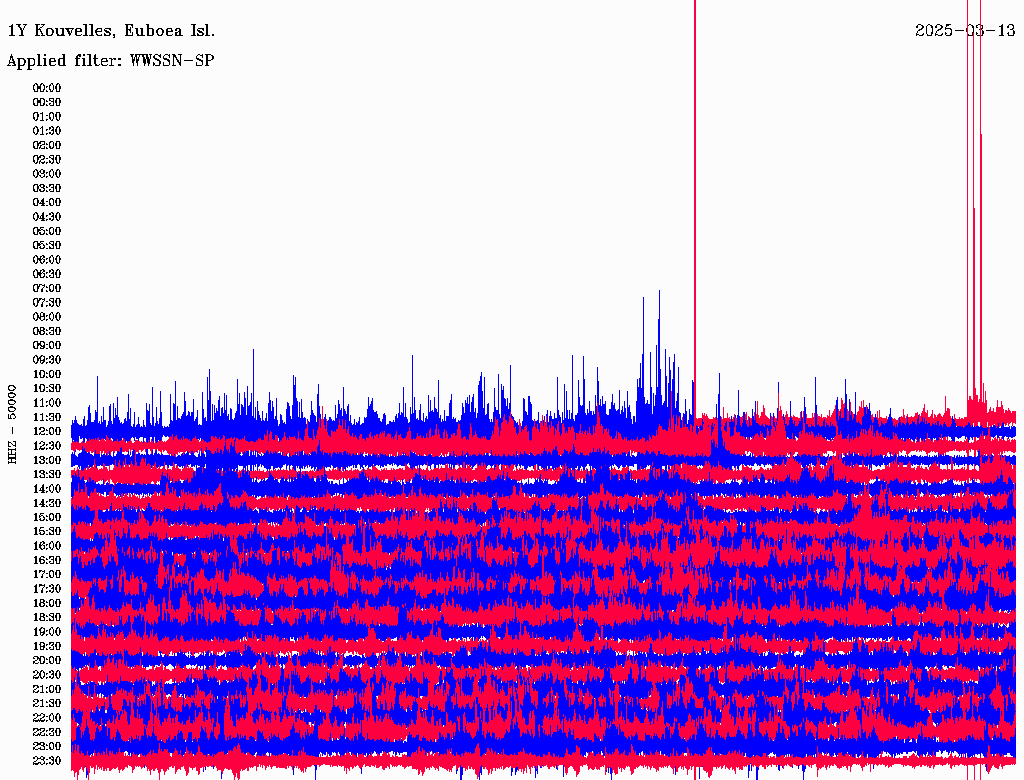The height and width of the screenshot is (780, 1024).
Task: Click the vertical 'HHZ - 50000' axis label
Action: [x=12, y=423]
